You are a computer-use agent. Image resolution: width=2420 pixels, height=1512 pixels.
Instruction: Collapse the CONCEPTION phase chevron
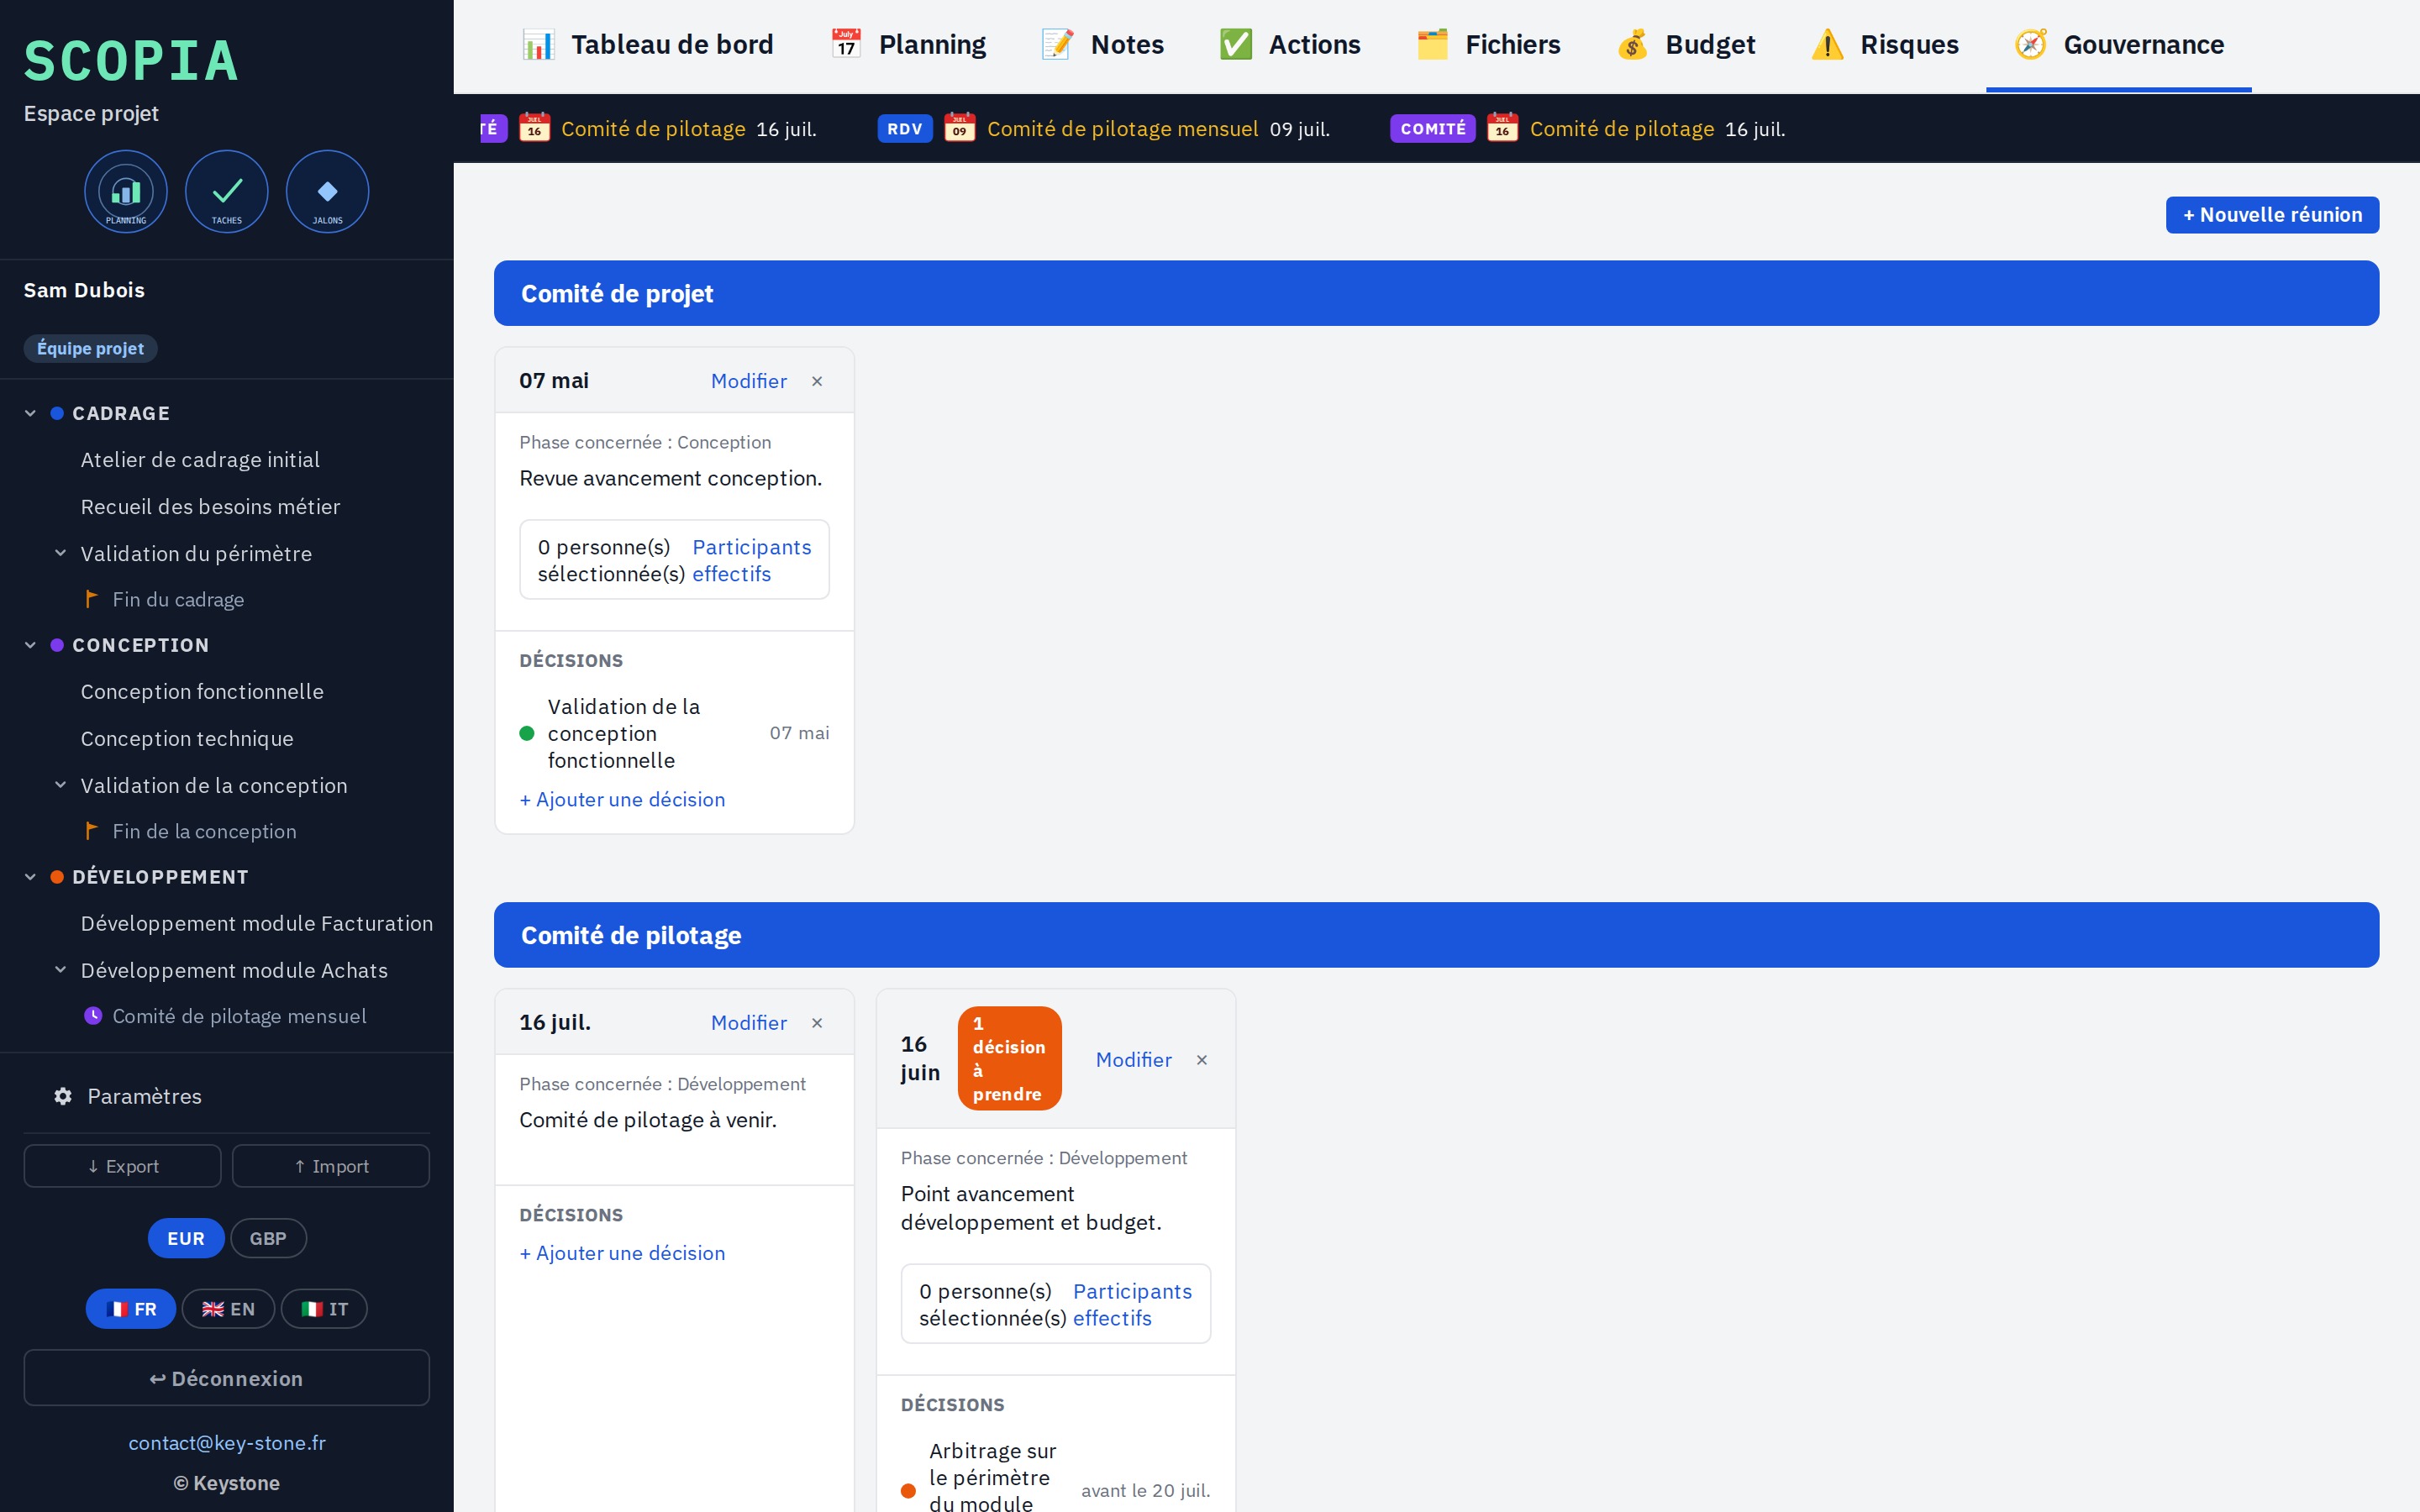(x=30, y=645)
